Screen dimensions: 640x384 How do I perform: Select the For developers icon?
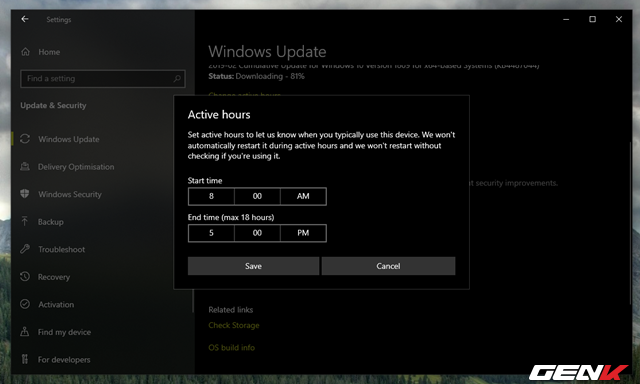click(x=25, y=359)
